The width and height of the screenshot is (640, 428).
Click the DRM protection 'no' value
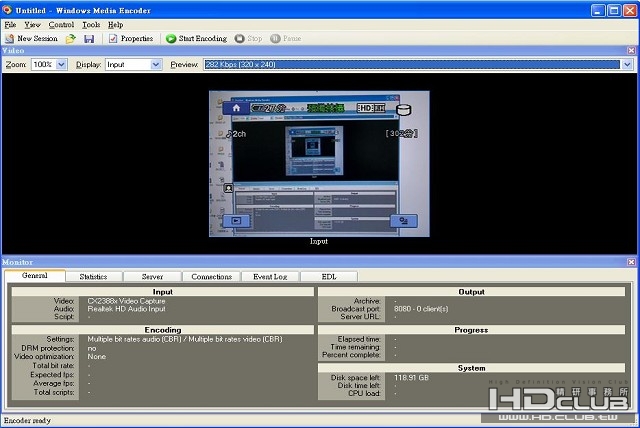[92, 348]
